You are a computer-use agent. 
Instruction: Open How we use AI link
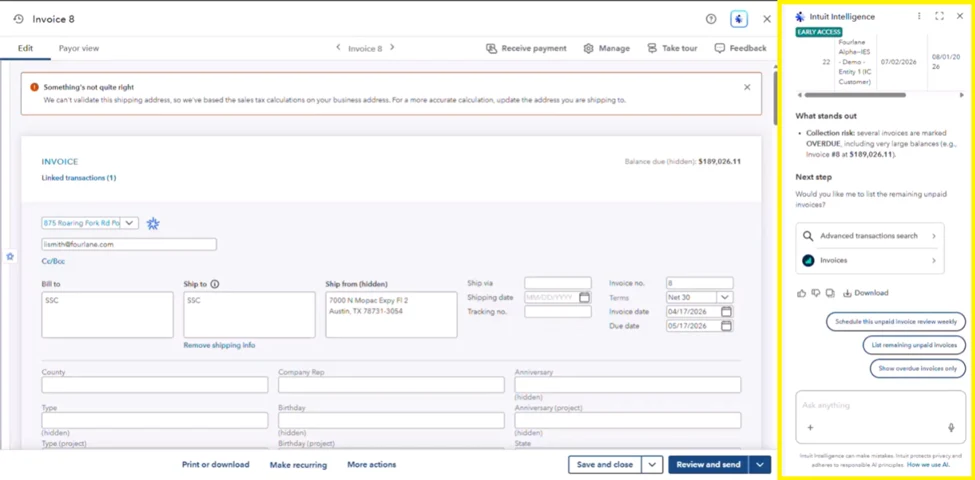(x=928, y=464)
